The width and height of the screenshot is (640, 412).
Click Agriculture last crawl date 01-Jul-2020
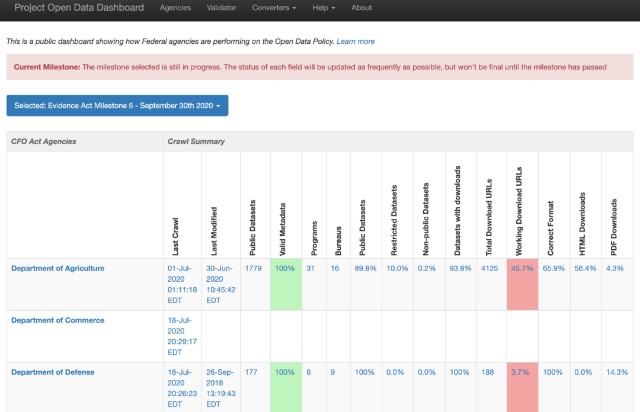click(182, 284)
